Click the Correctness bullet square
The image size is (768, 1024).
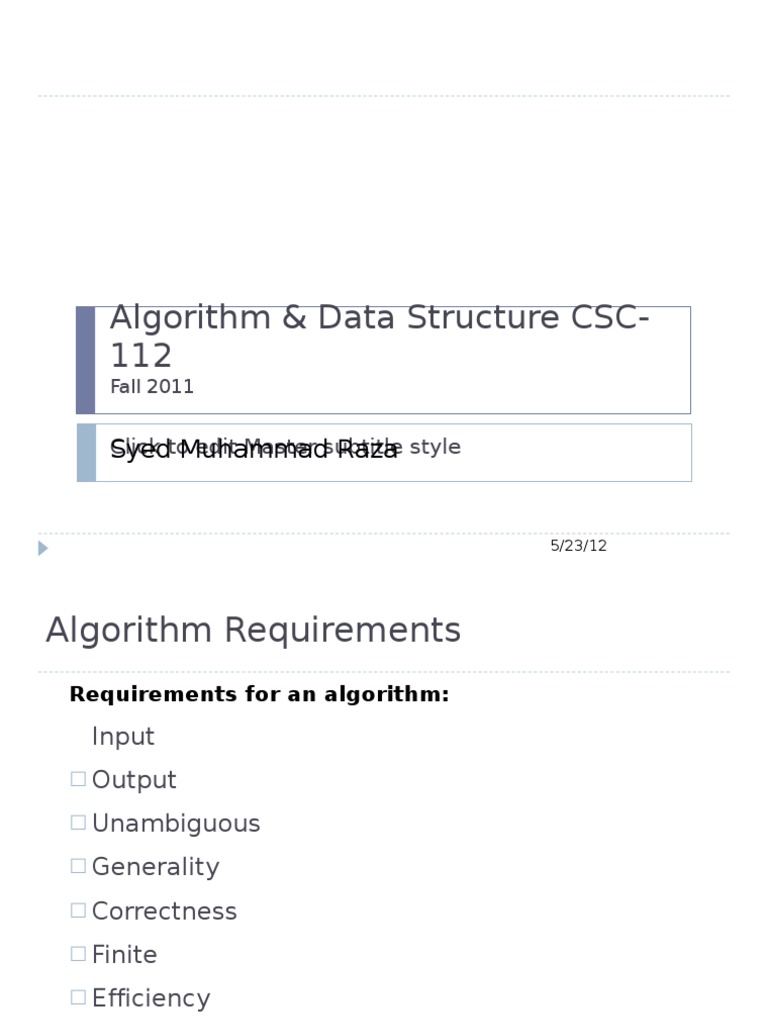point(78,910)
